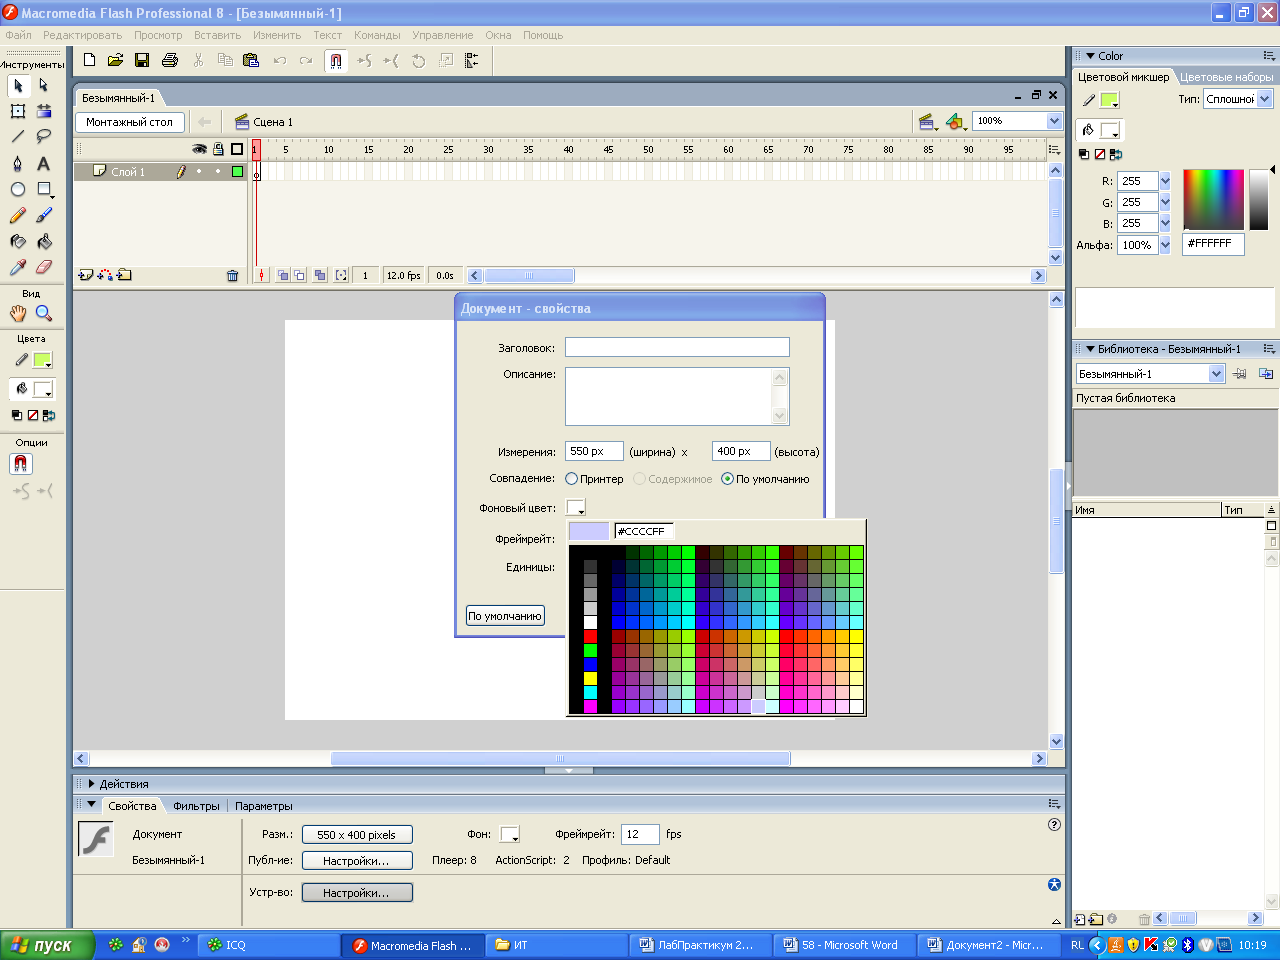Delete layer with the trash icon

(x=233, y=276)
